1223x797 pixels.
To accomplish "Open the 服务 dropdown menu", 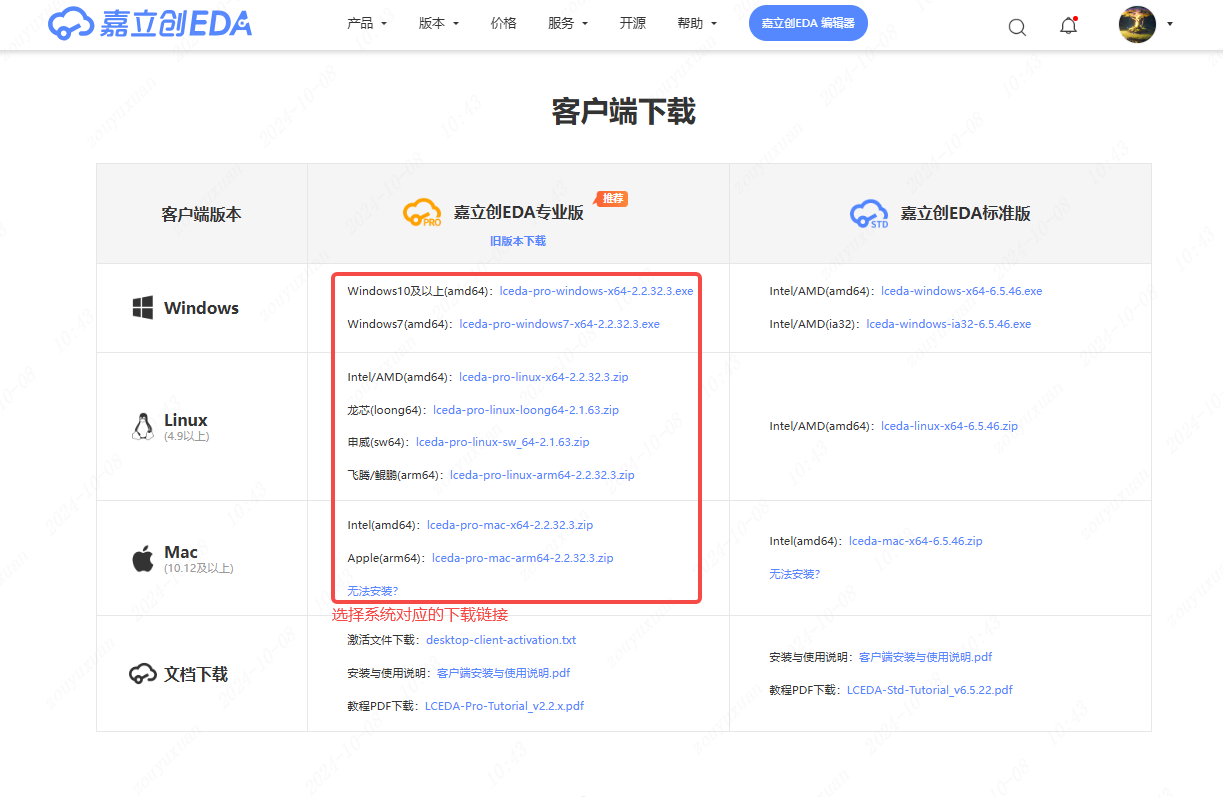I will click(x=568, y=24).
